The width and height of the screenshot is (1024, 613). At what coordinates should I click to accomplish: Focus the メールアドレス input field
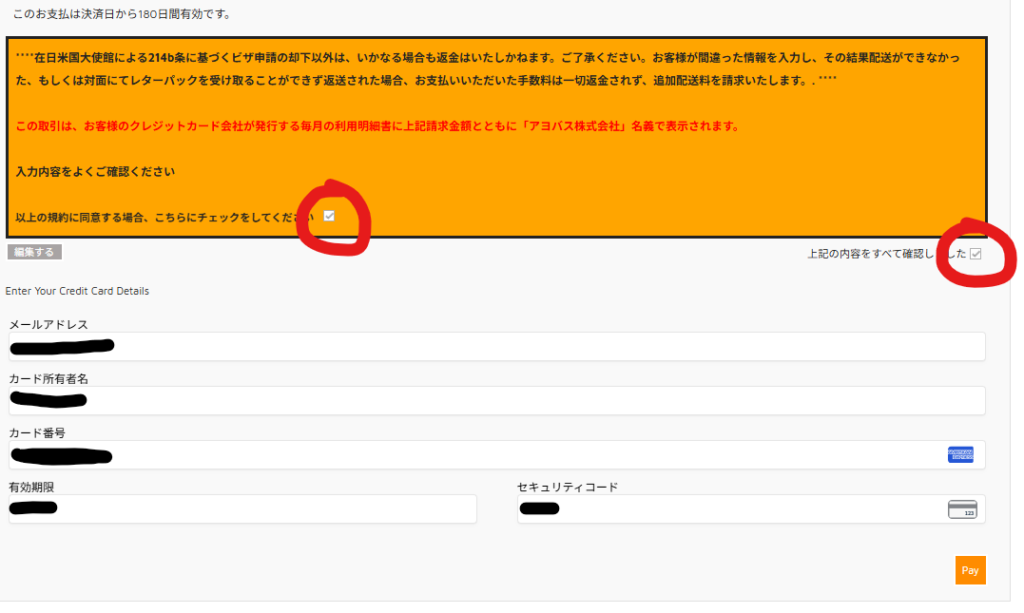pyautogui.click(x=540, y=347)
